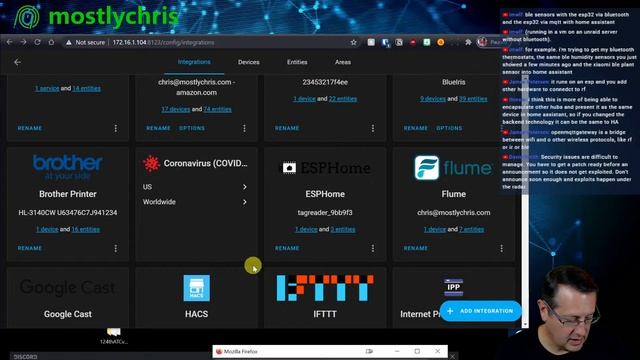The height and width of the screenshot is (360, 640).
Task: Open the 74 entities link under amazon.com
Action: click(217, 109)
